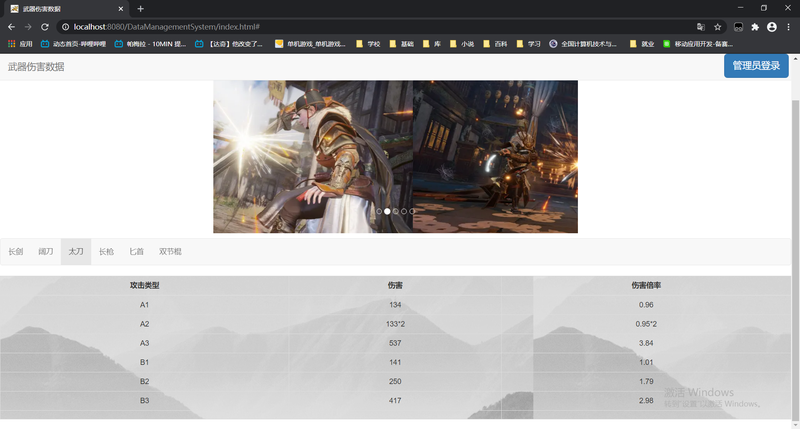The width and height of the screenshot is (800, 429).
Task: Click the fifth carousel indicator dot
Action: click(x=412, y=211)
